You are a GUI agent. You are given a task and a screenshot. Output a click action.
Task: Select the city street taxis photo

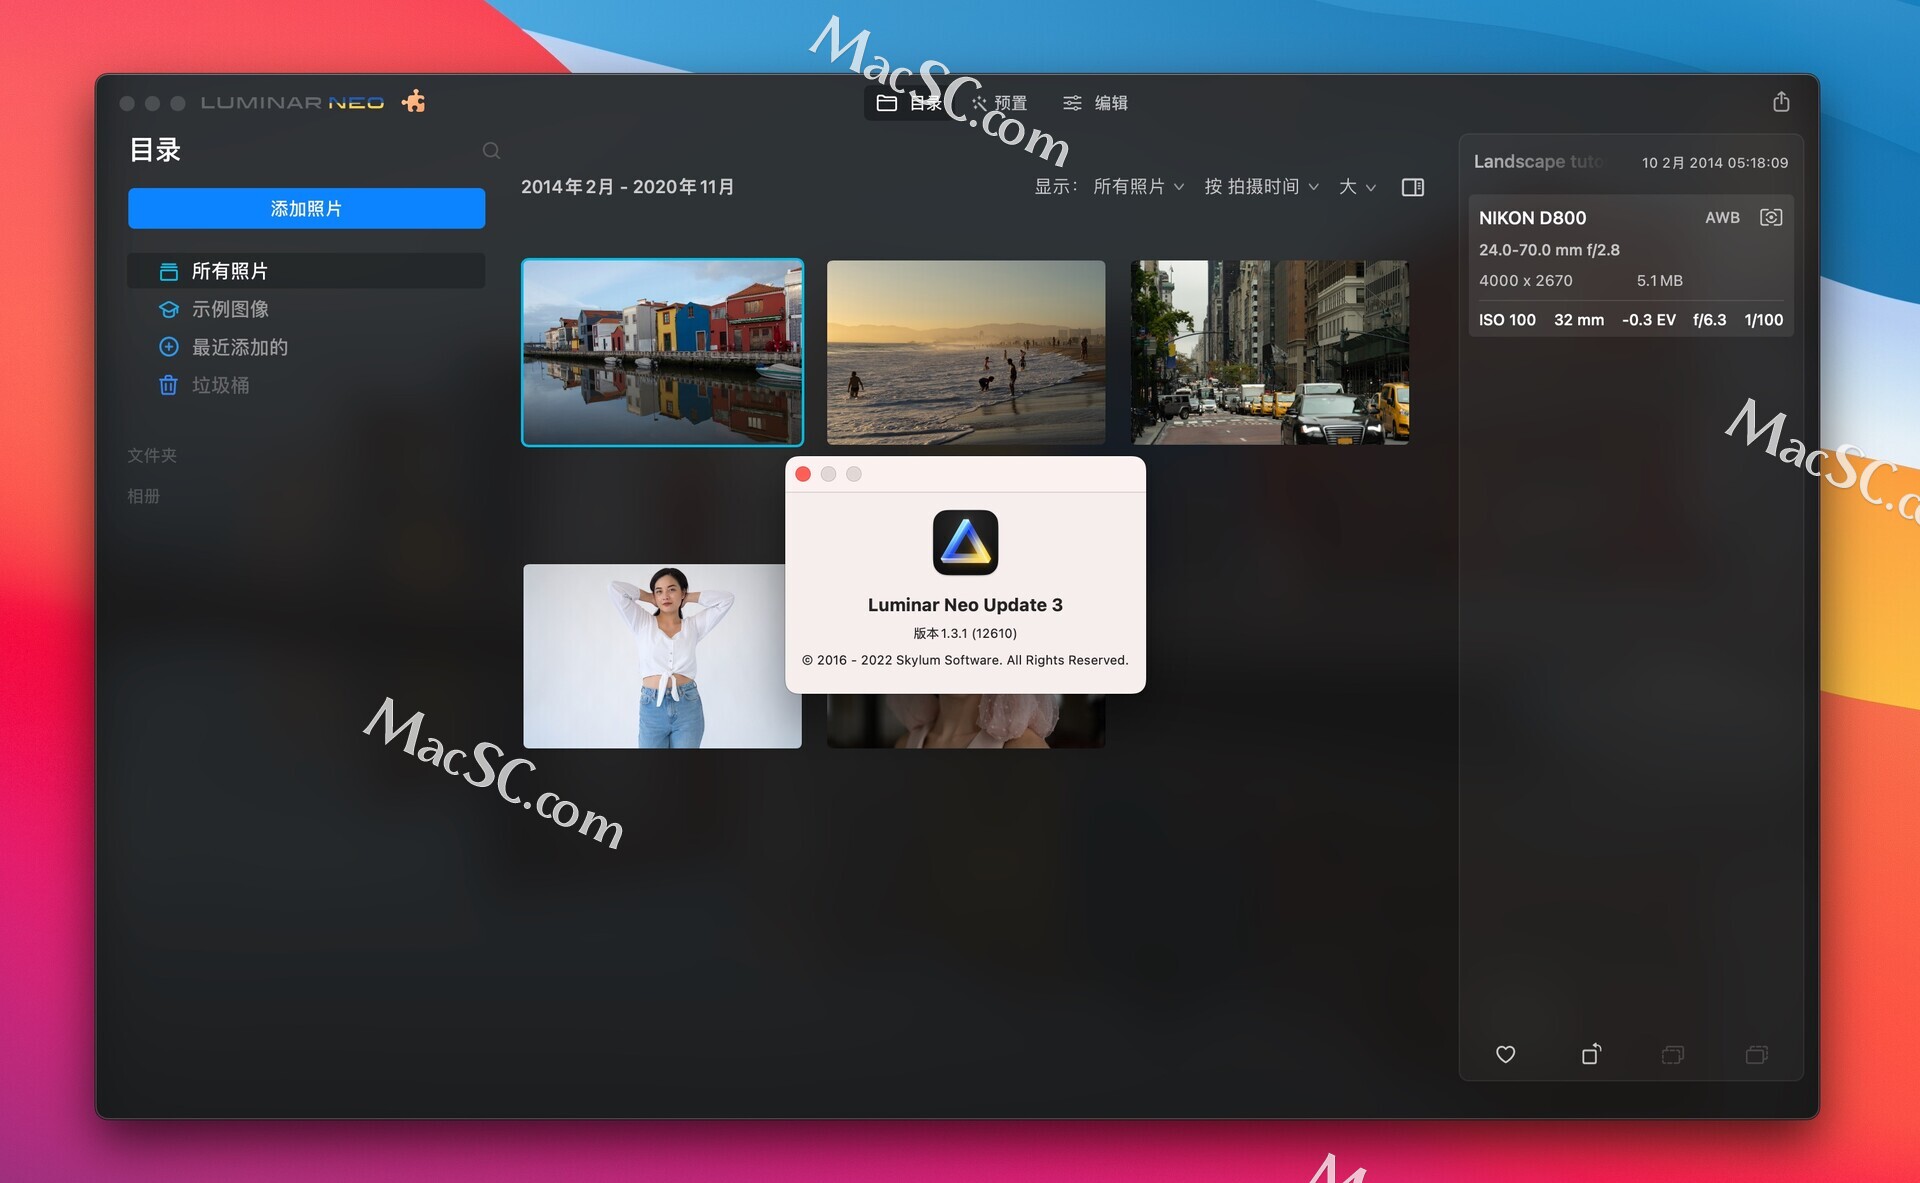click(1270, 352)
